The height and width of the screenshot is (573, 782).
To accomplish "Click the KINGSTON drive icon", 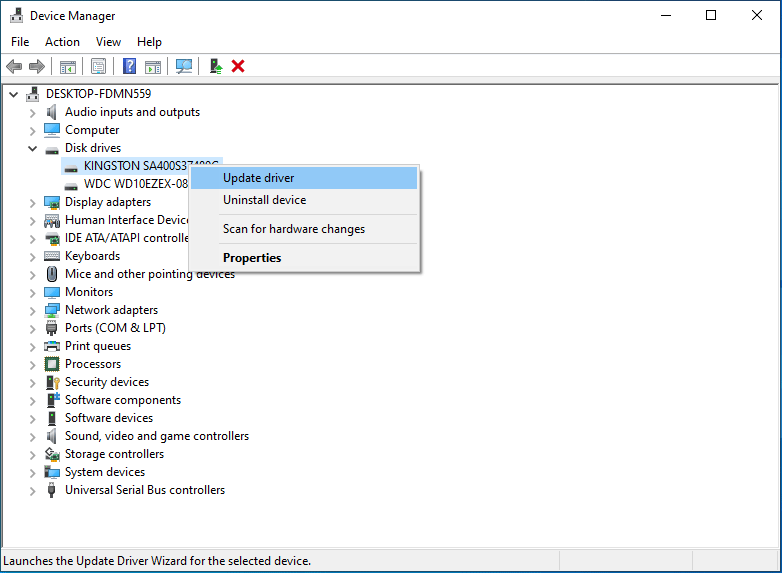I will tap(71, 168).
